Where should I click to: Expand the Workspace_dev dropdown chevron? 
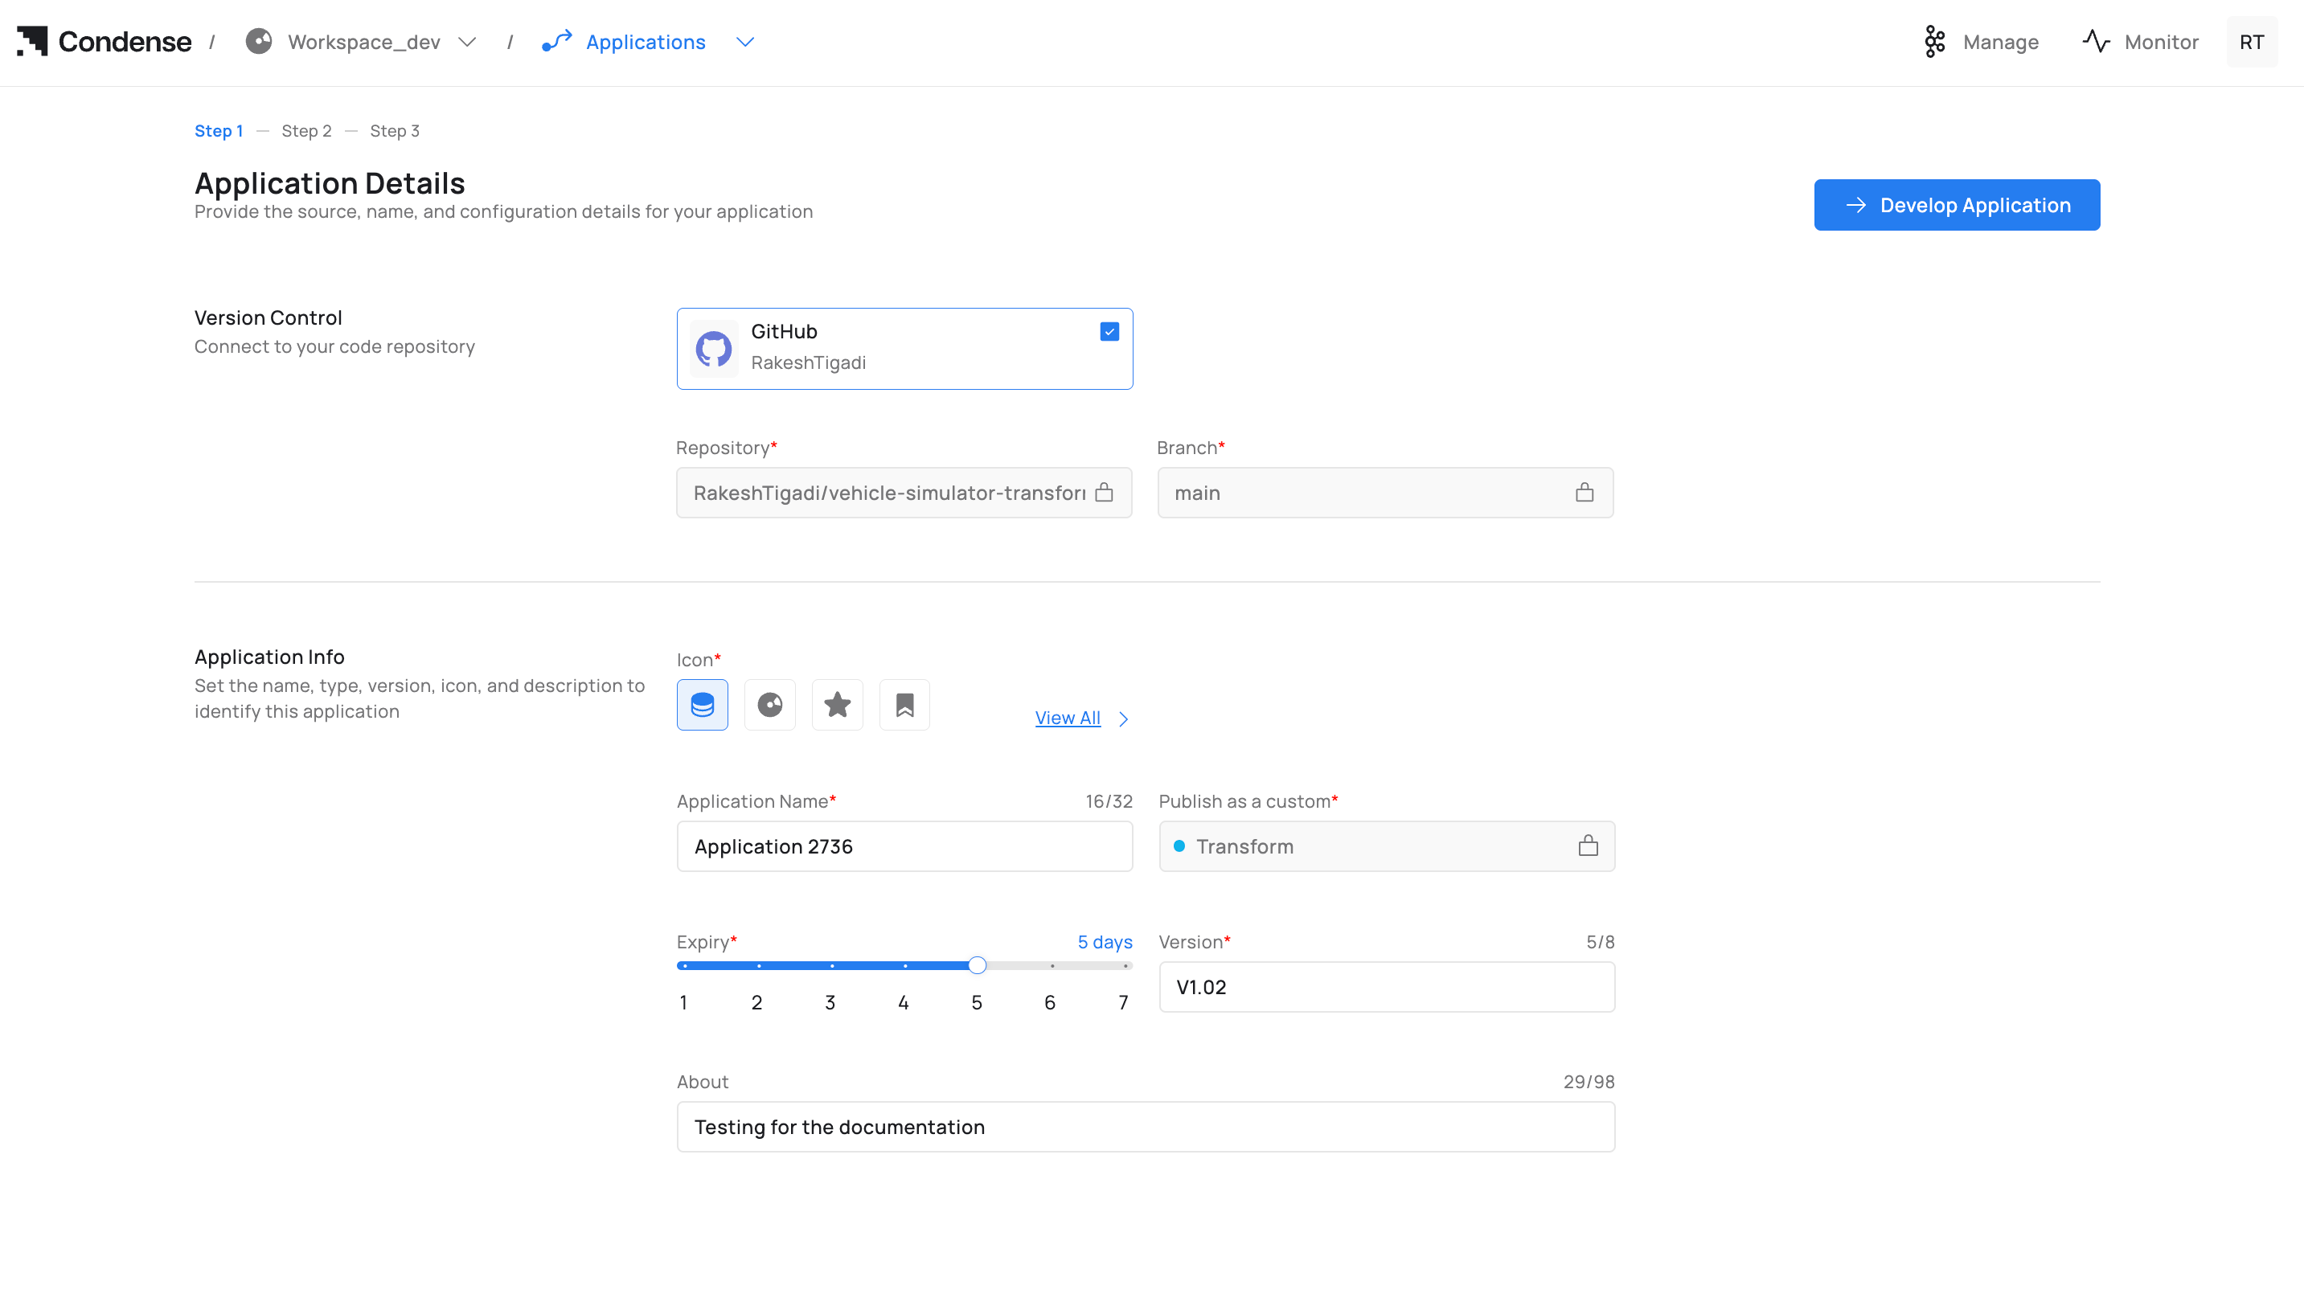(x=467, y=42)
